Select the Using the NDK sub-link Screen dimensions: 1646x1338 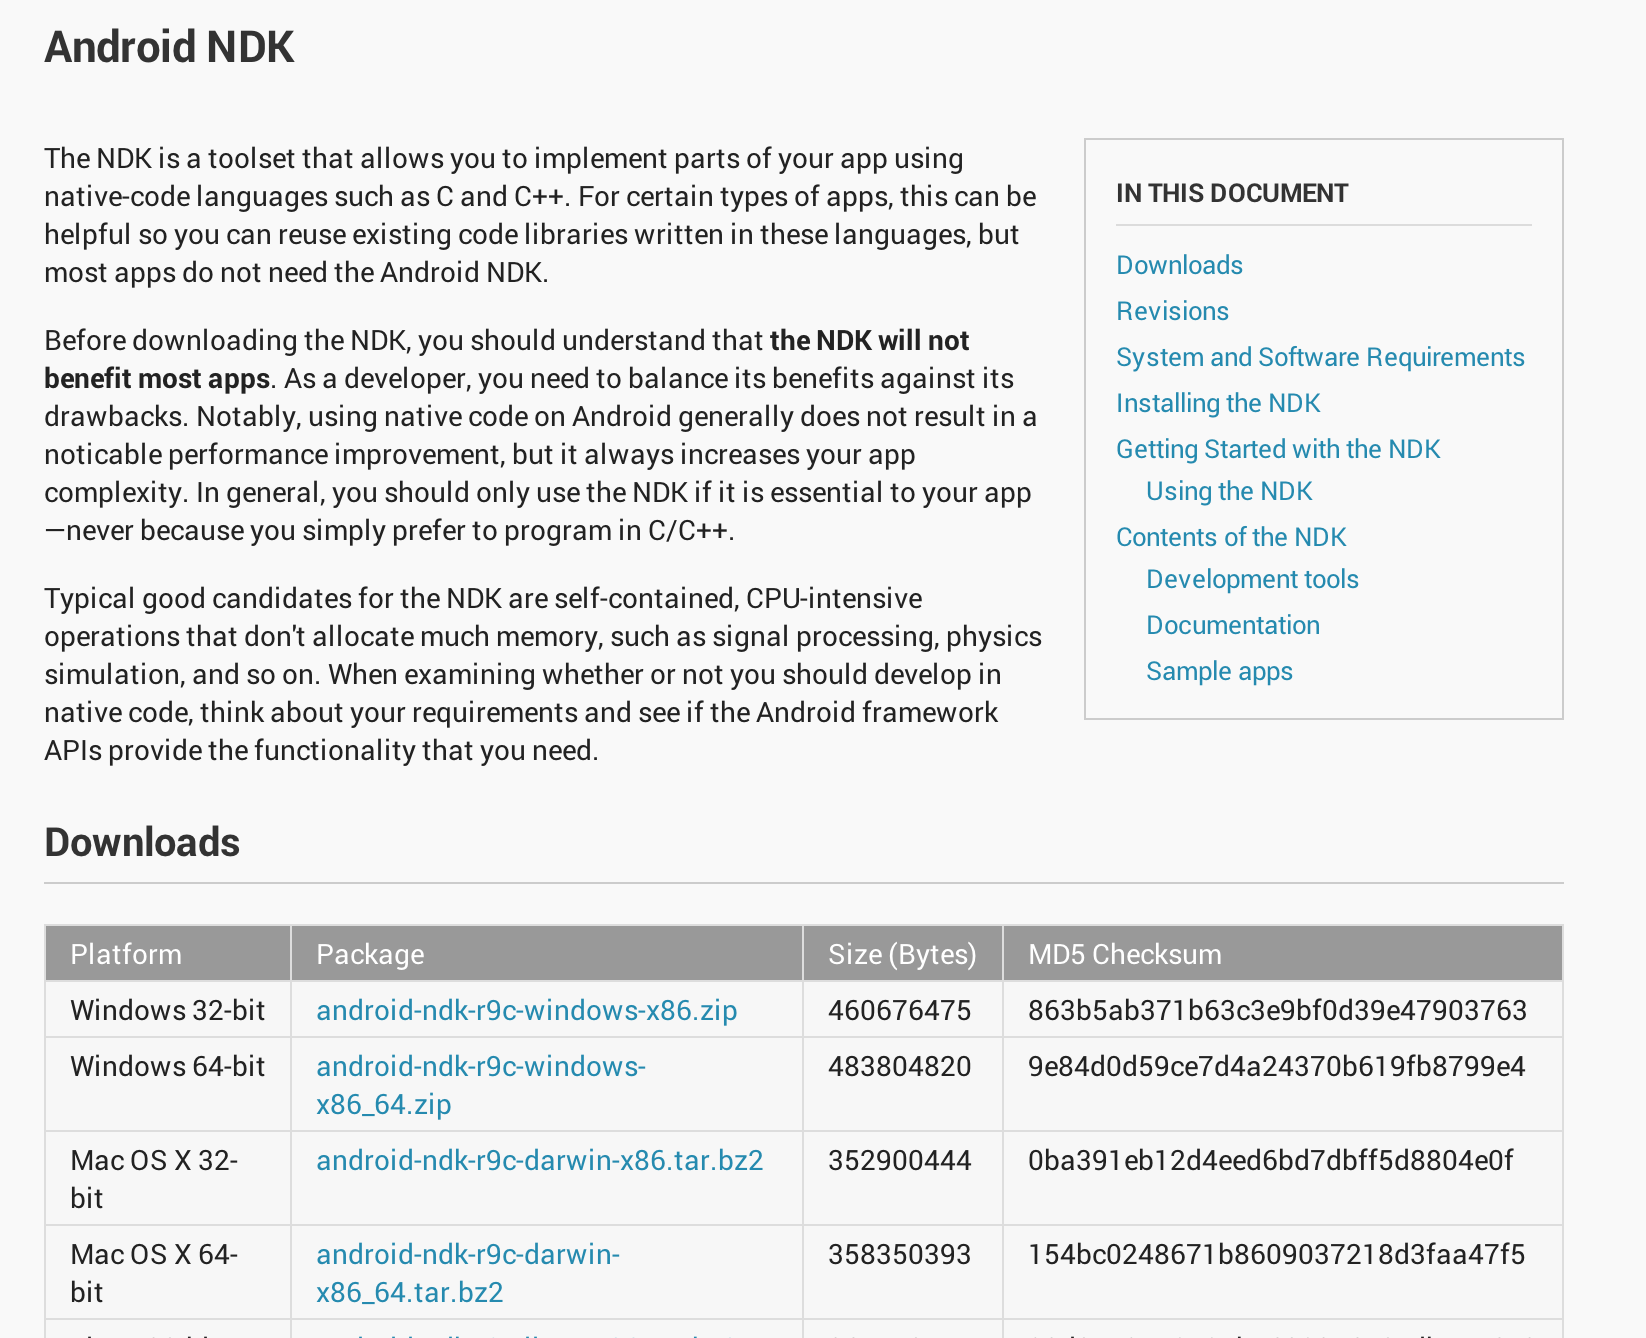[1229, 491]
